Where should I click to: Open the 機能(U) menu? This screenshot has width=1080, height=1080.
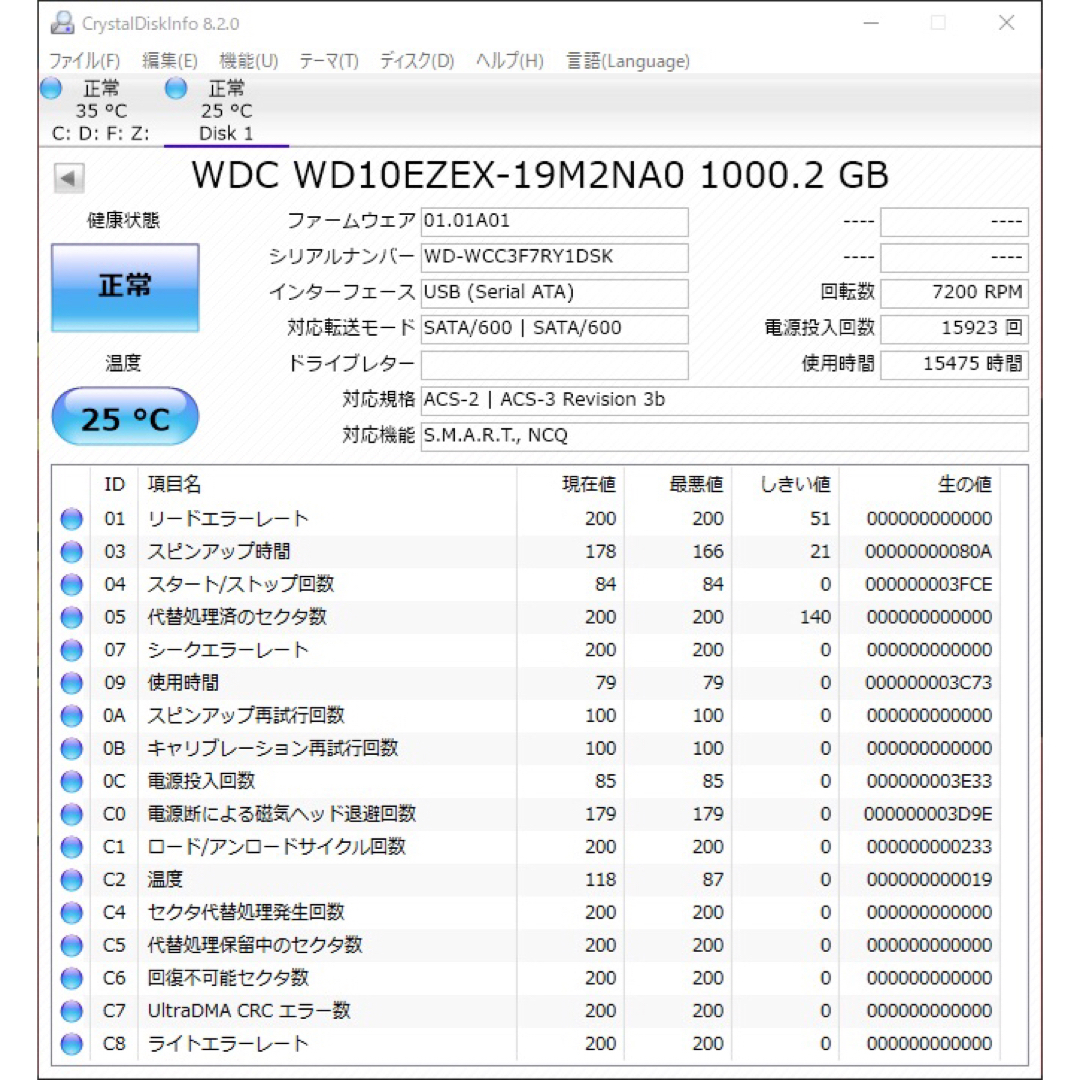249,61
